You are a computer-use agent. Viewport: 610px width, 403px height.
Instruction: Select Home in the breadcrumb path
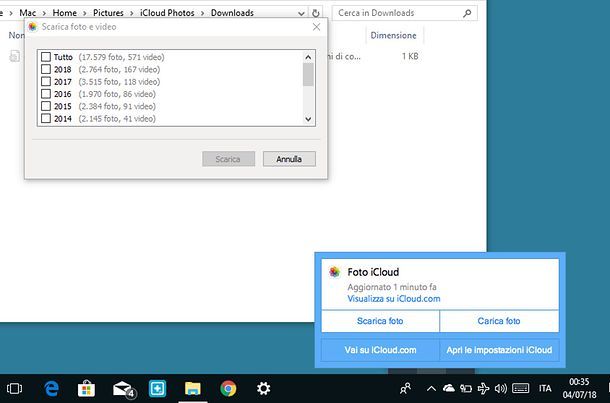point(65,13)
